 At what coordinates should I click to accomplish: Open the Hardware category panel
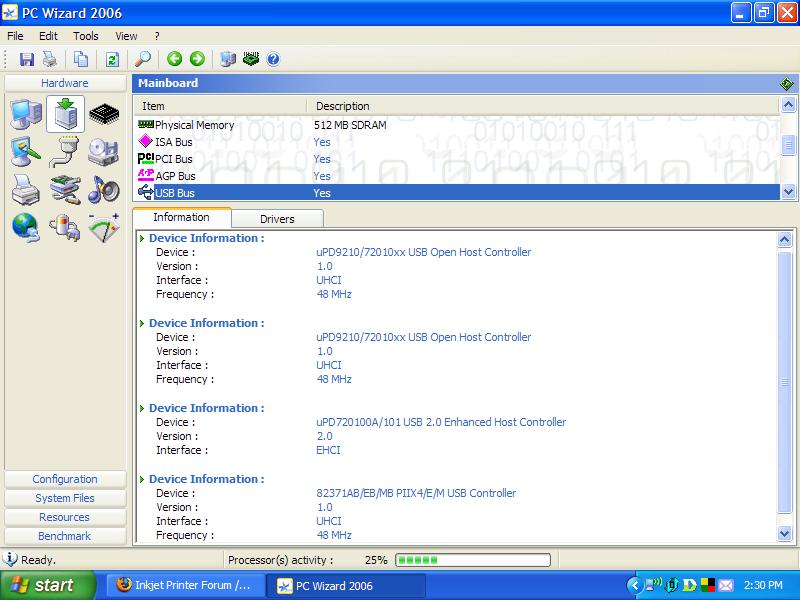65,83
